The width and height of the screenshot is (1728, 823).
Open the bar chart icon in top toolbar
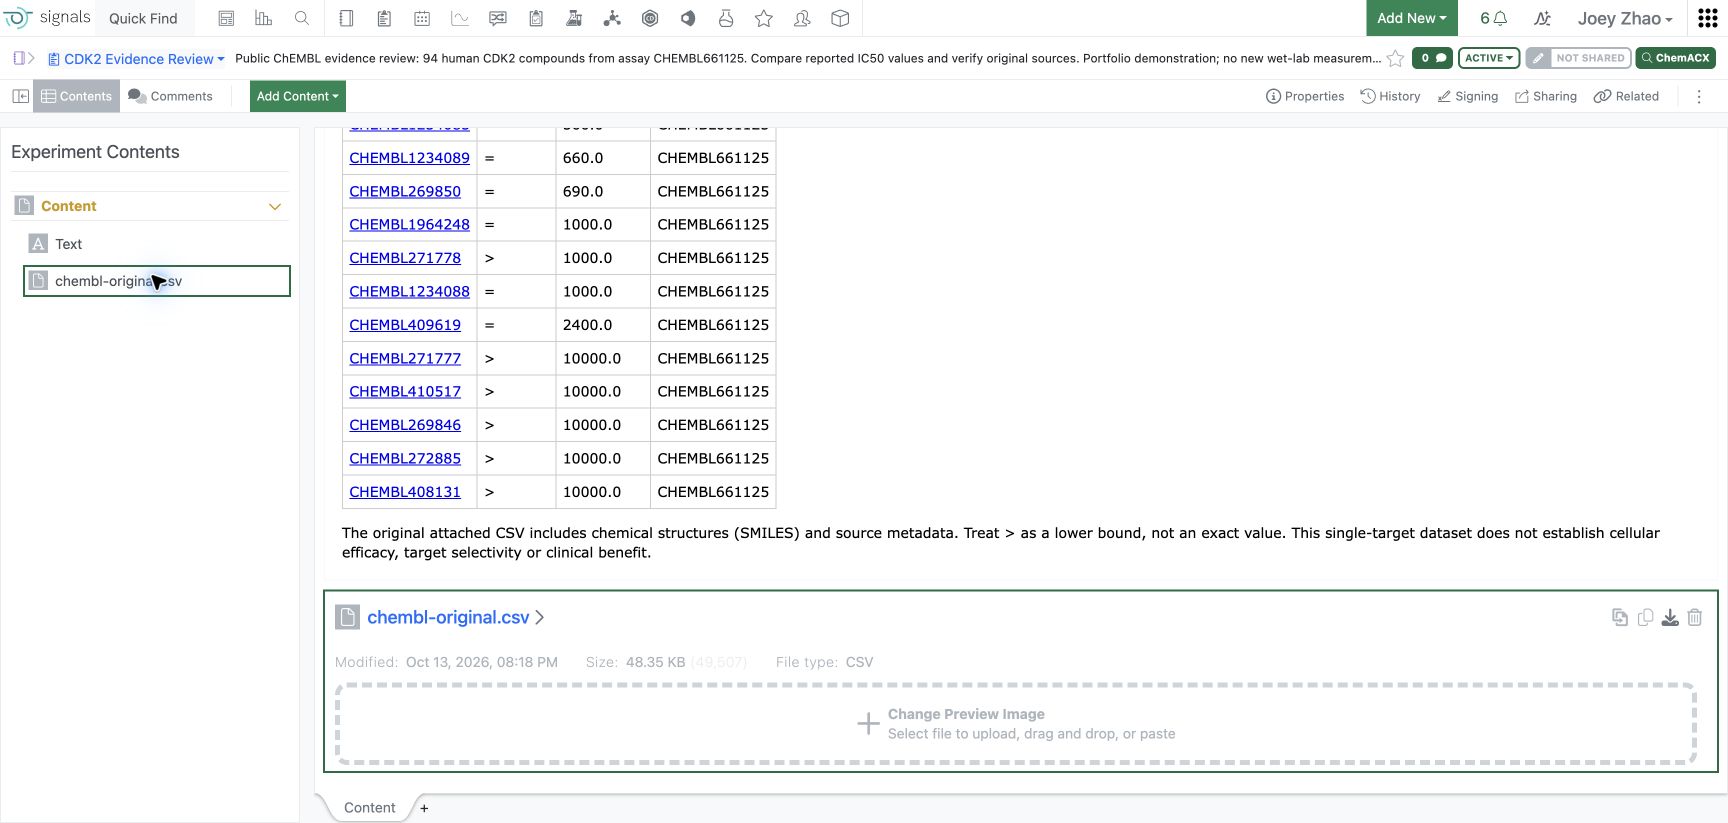pyautogui.click(x=263, y=18)
